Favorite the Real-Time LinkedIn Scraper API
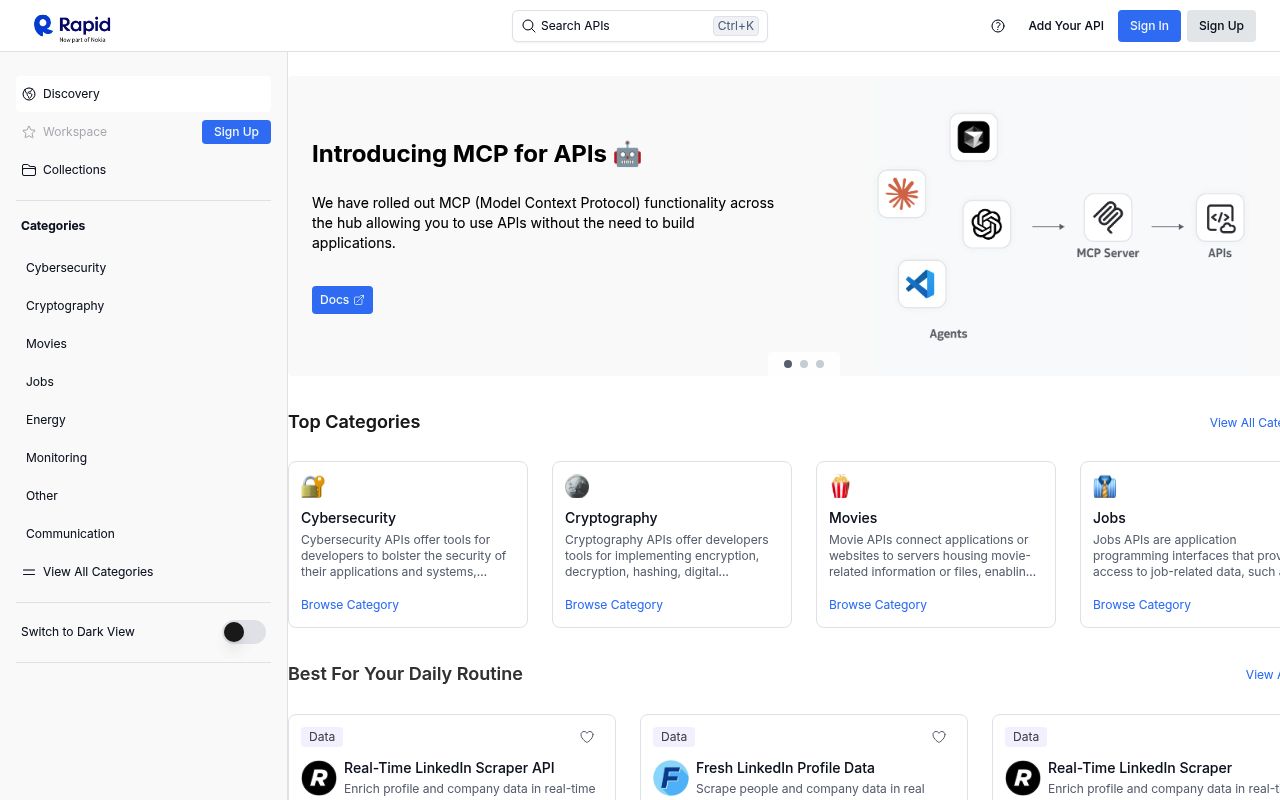The image size is (1280, 800). click(587, 737)
